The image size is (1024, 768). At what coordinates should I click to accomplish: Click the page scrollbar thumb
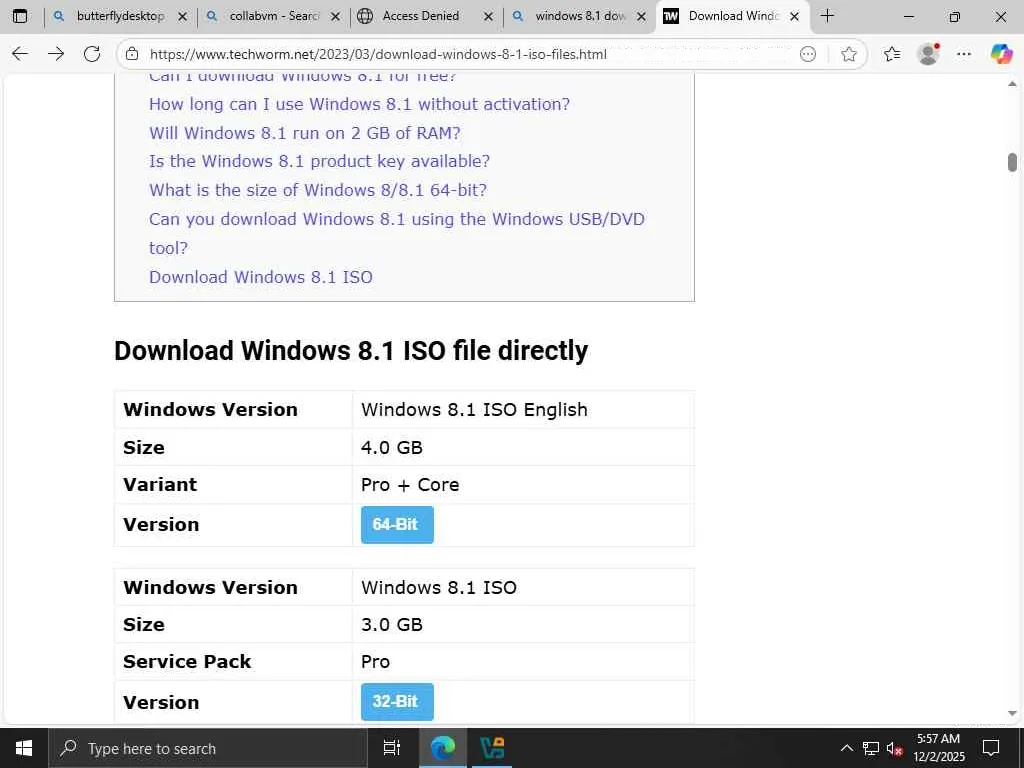(1012, 162)
